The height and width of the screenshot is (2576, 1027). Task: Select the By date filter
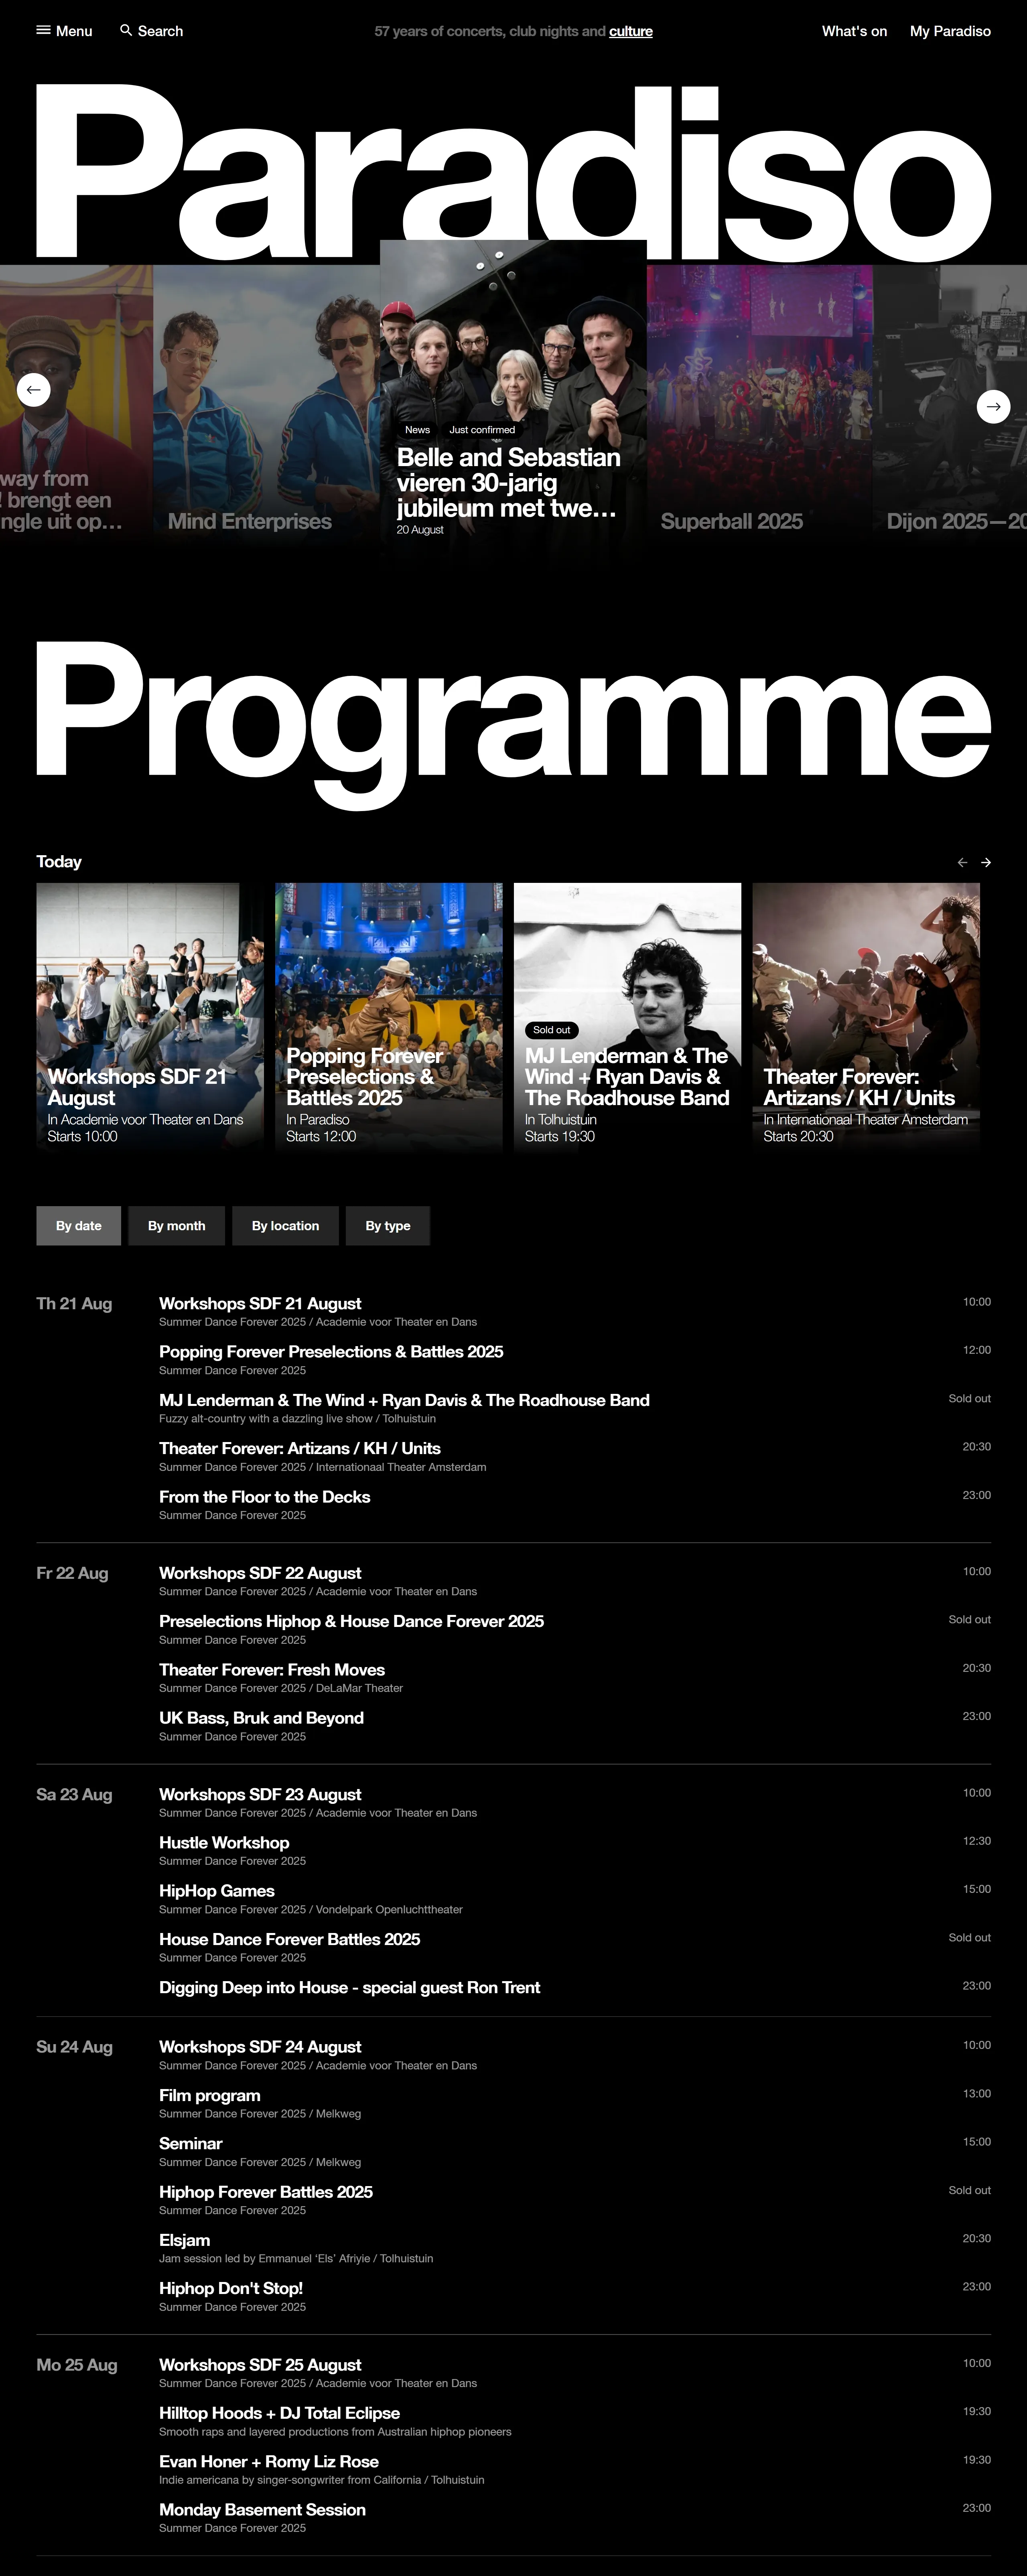click(78, 1225)
